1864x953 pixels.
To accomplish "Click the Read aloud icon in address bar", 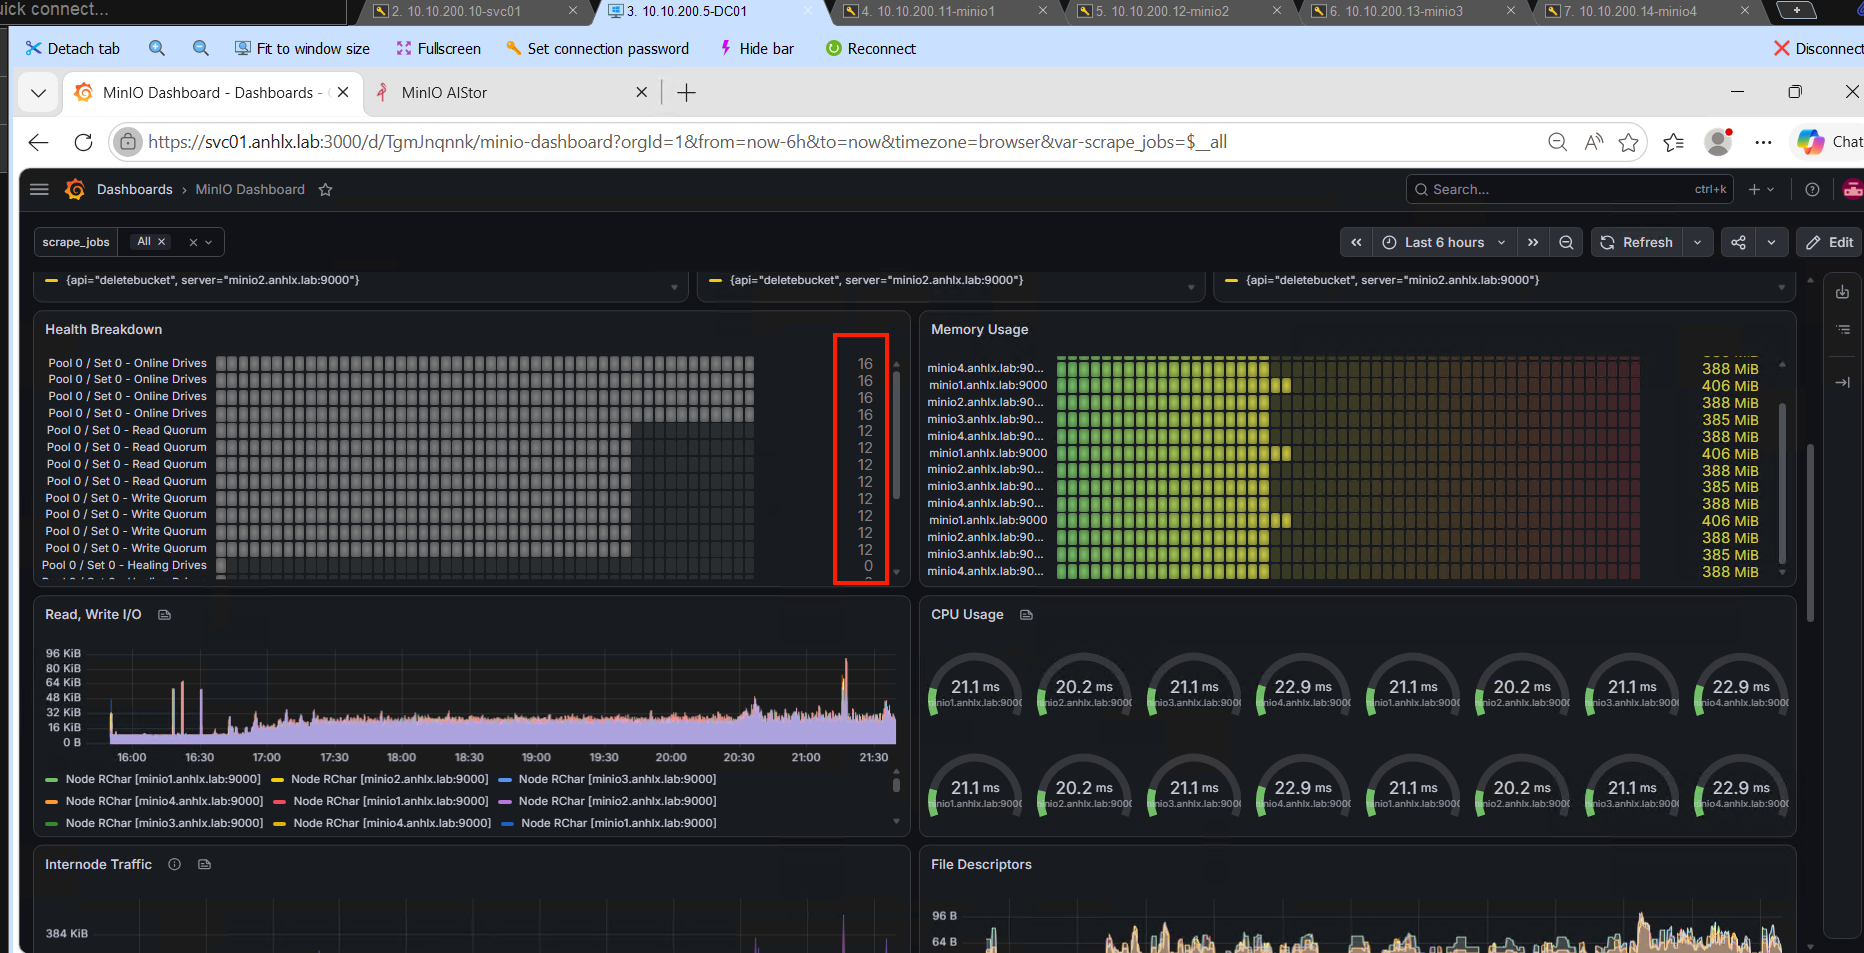I will coord(1594,142).
